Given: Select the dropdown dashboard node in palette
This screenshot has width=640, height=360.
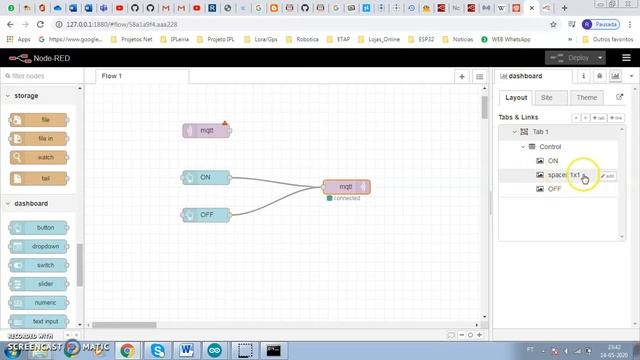Looking at the screenshot, I should tap(39, 247).
